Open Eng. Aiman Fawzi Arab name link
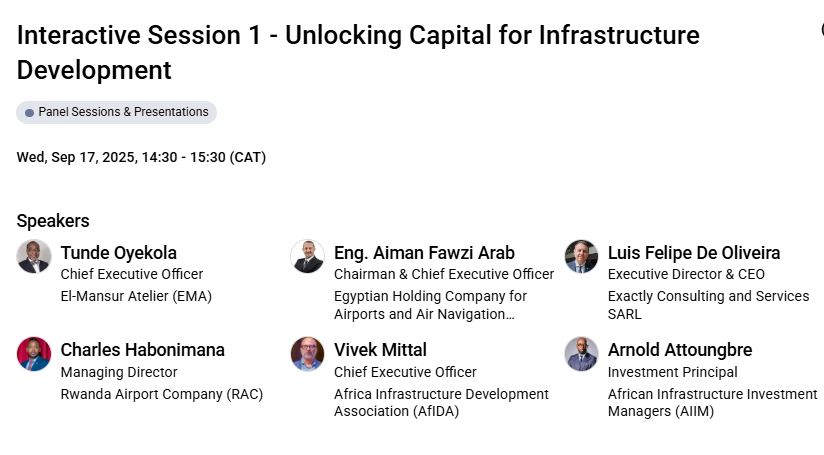Image resolution: width=824 pixels, height=455 pixels. click(424, 253)
